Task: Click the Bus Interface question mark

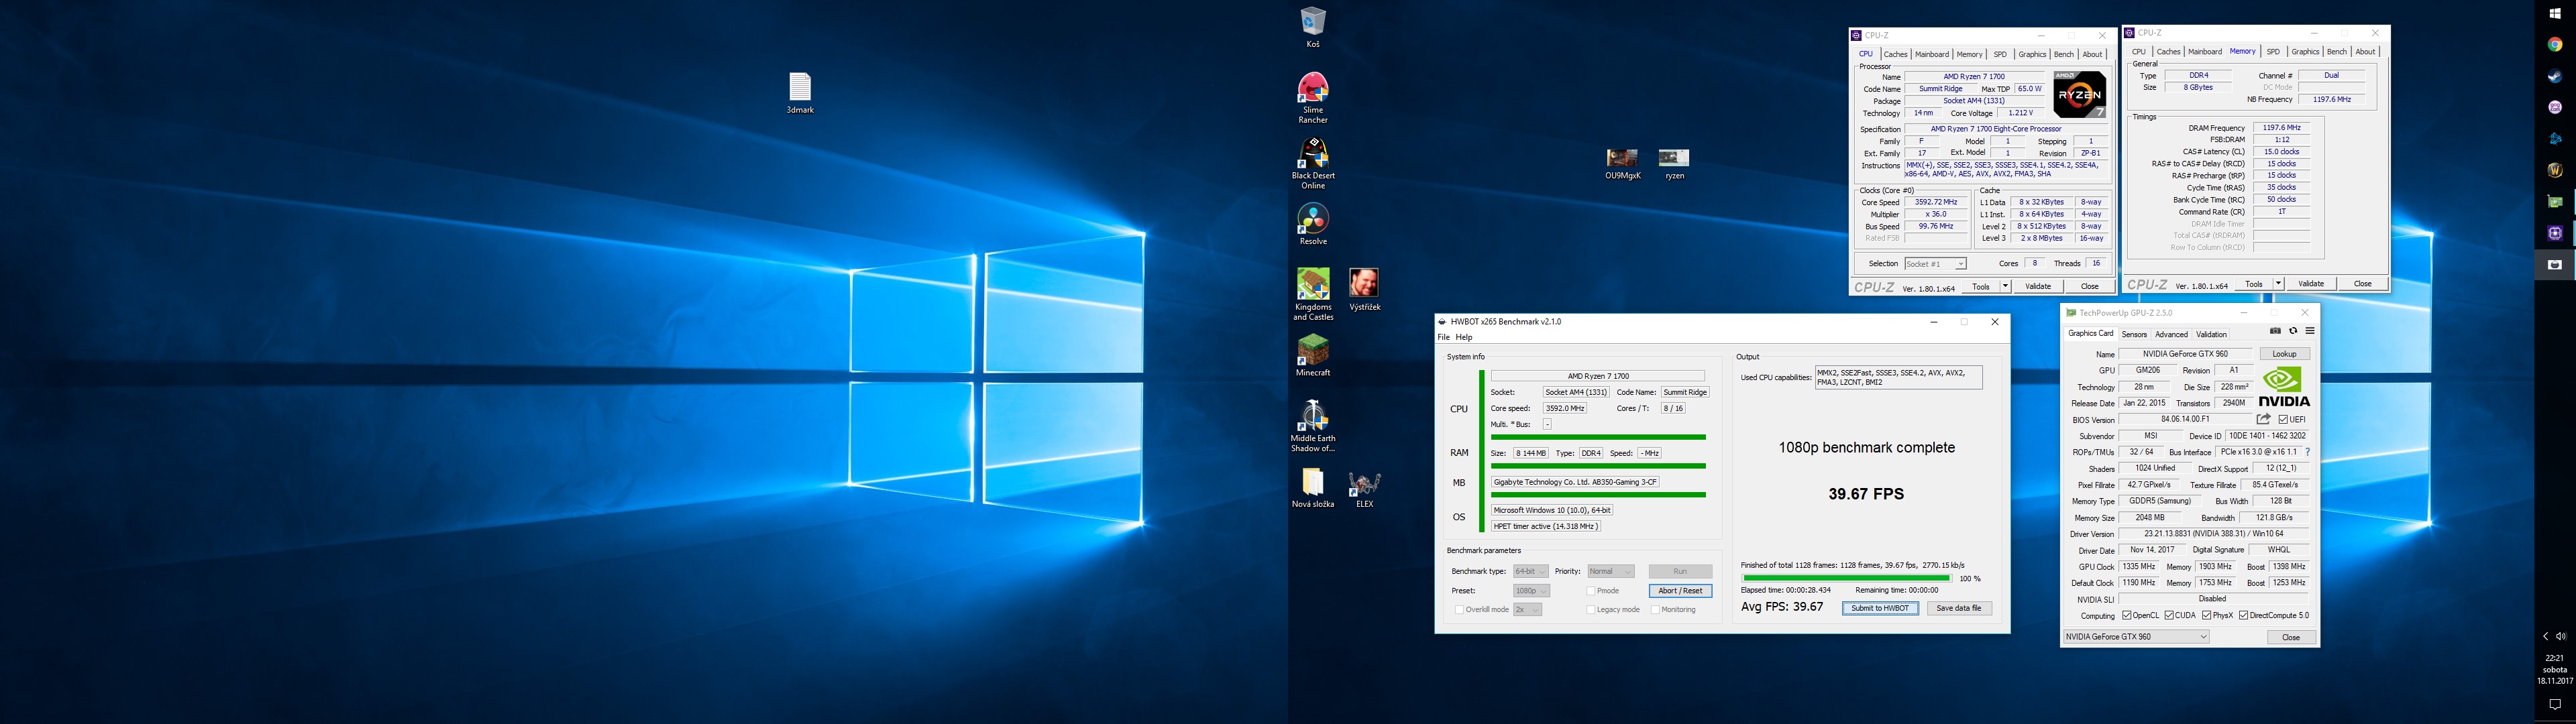Action: tap(2307, 452)
